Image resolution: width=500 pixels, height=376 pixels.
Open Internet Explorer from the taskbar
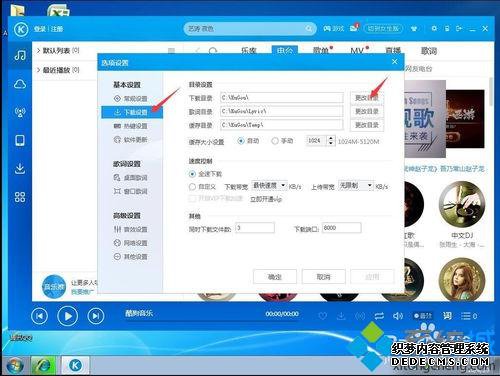[x=44, y=366]
